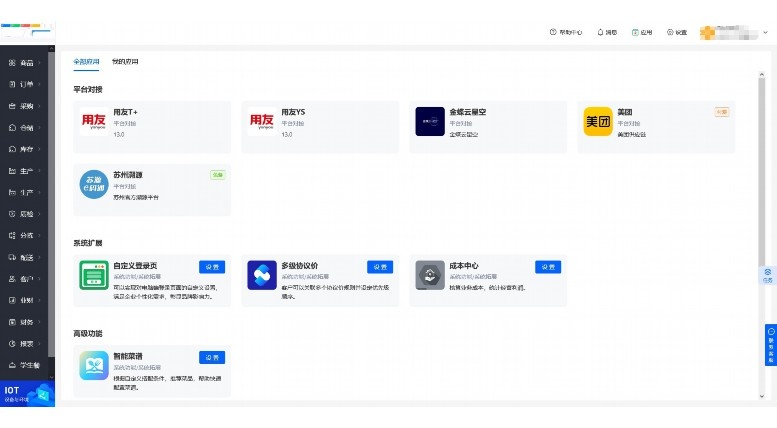Click the company logo at top-left

(x=27, y=32)
